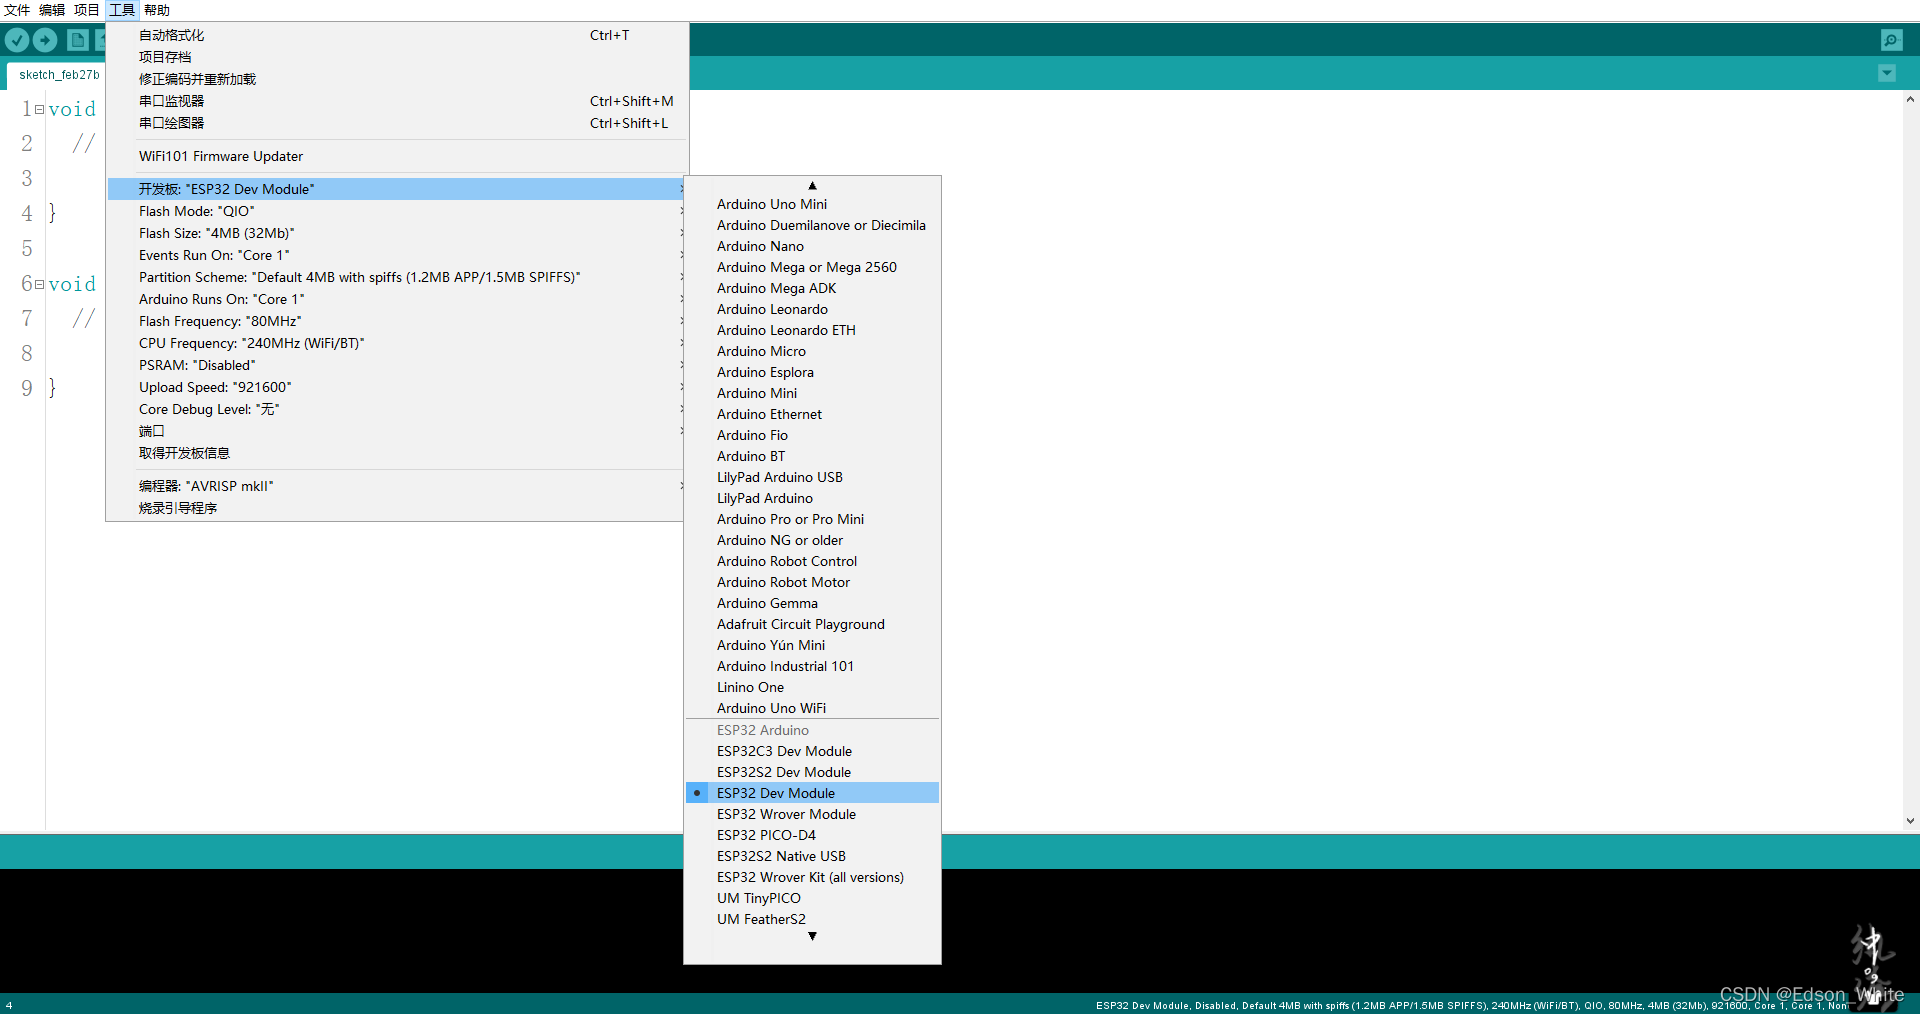Expand the Events Run On submenu
Screen dimensions: 1920x1014
point(397,255)
